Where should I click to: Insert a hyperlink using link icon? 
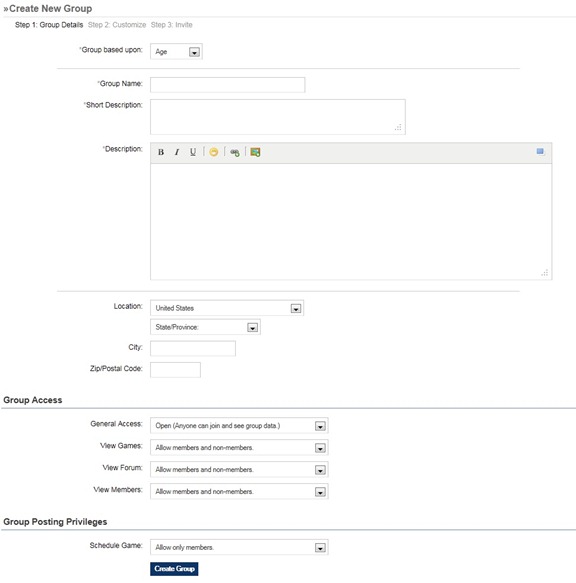point(235,152)
